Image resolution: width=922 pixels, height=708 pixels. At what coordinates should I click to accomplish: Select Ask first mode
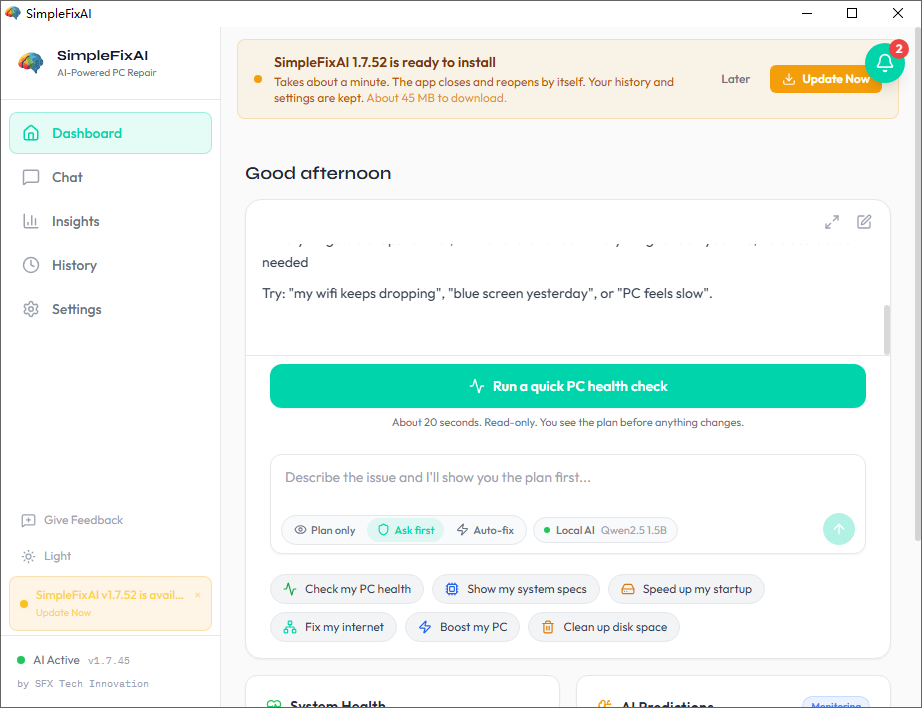pos(406,530)
